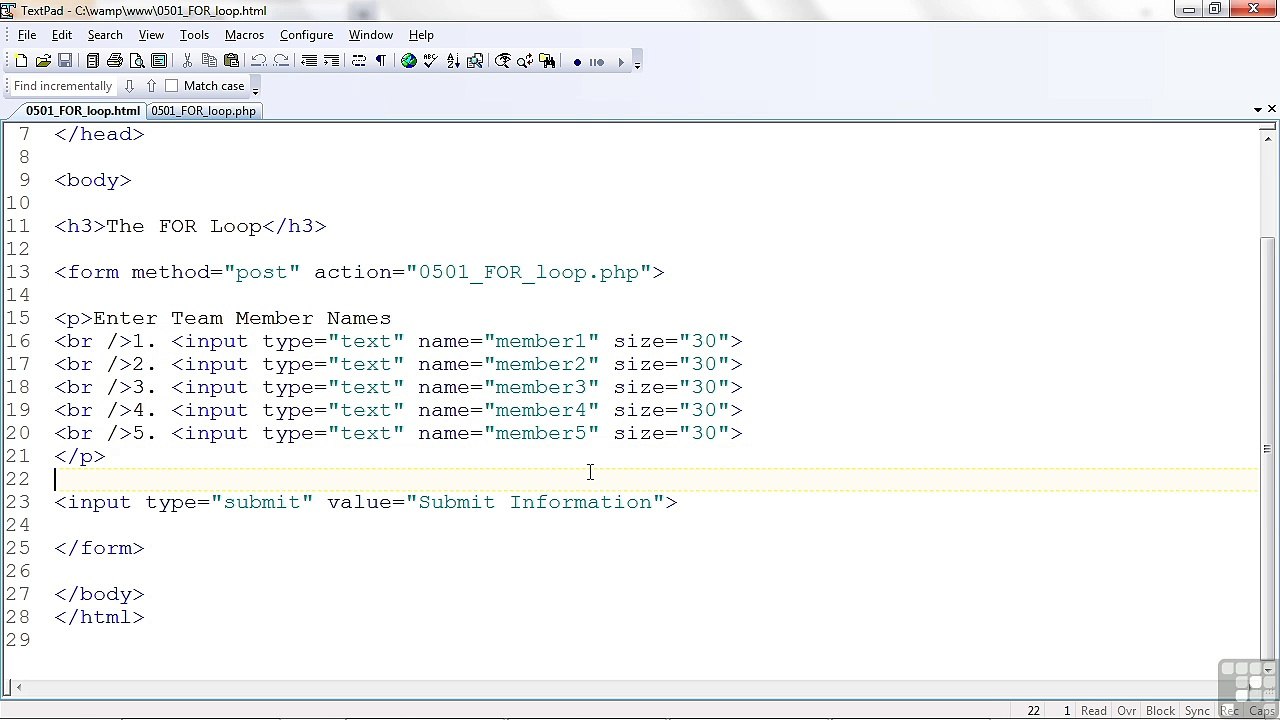Image resolution: width=1280 pixels, height=720 pixels.
Task: Click the Compare Files toolbar icon
Action: [x=475, y=61]
